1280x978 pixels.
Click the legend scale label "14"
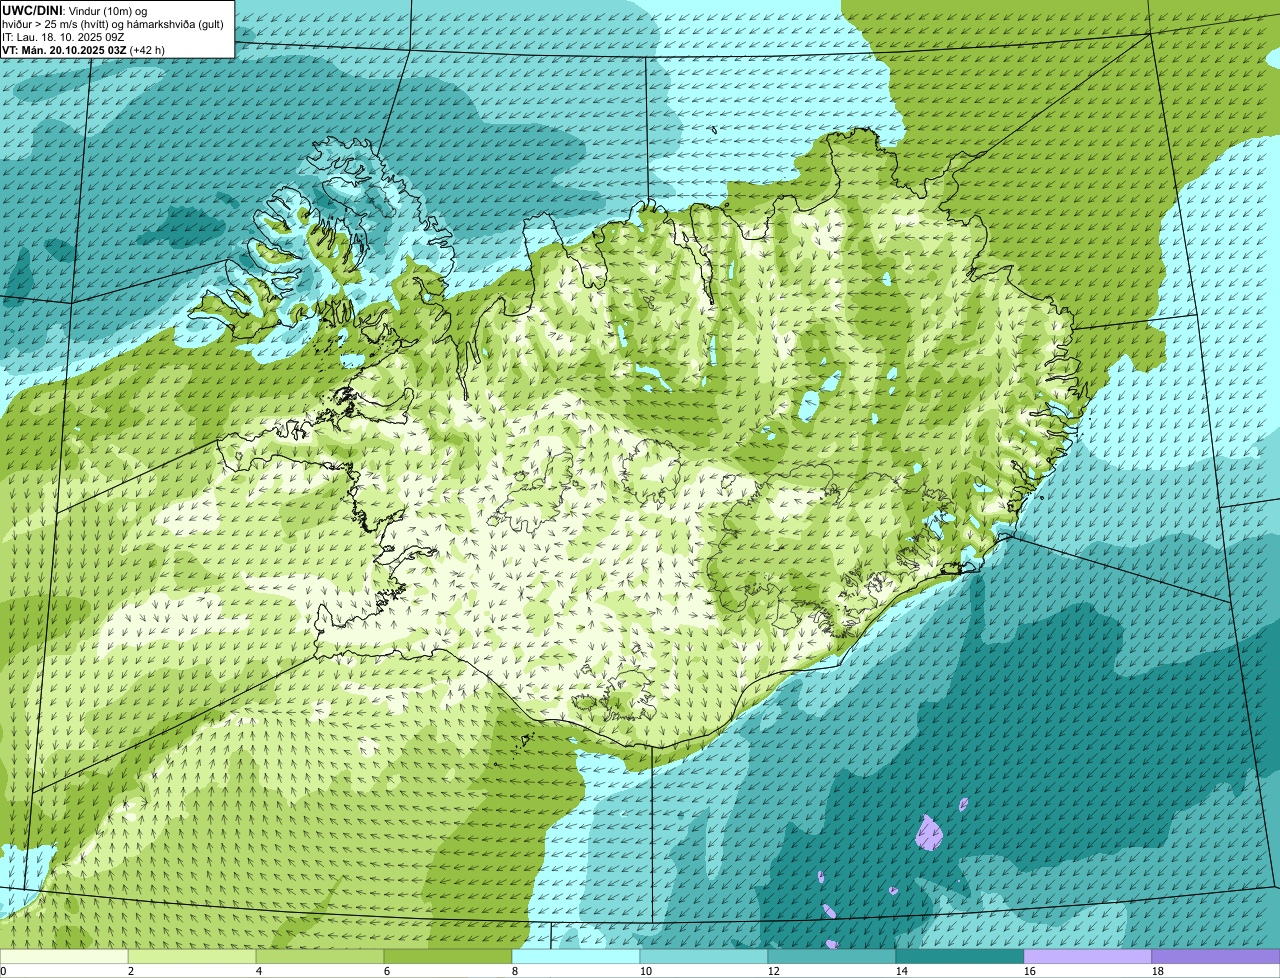pos(902,971)
